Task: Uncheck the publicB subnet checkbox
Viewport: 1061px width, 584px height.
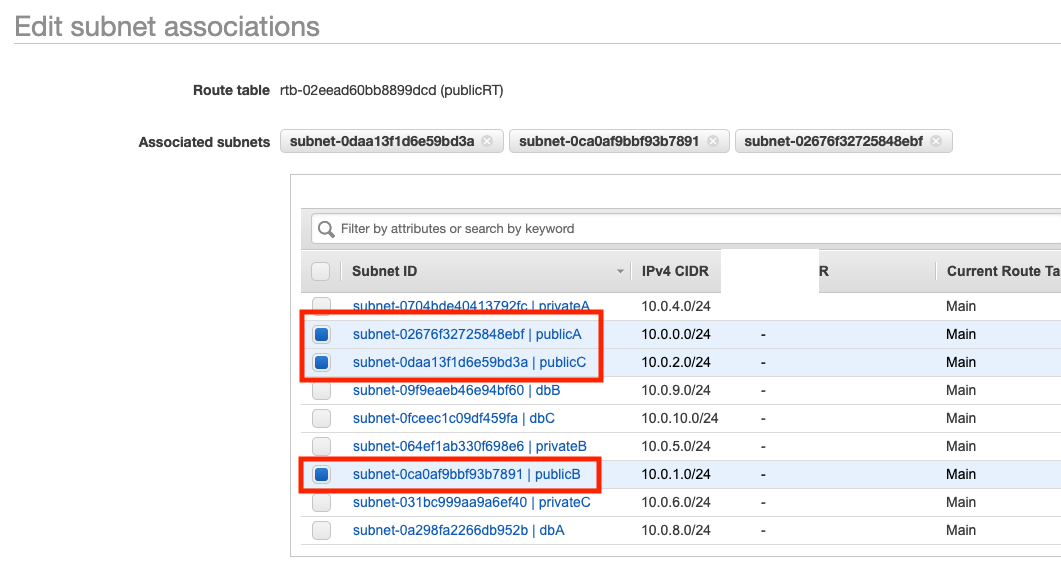Action: [321, 474]
